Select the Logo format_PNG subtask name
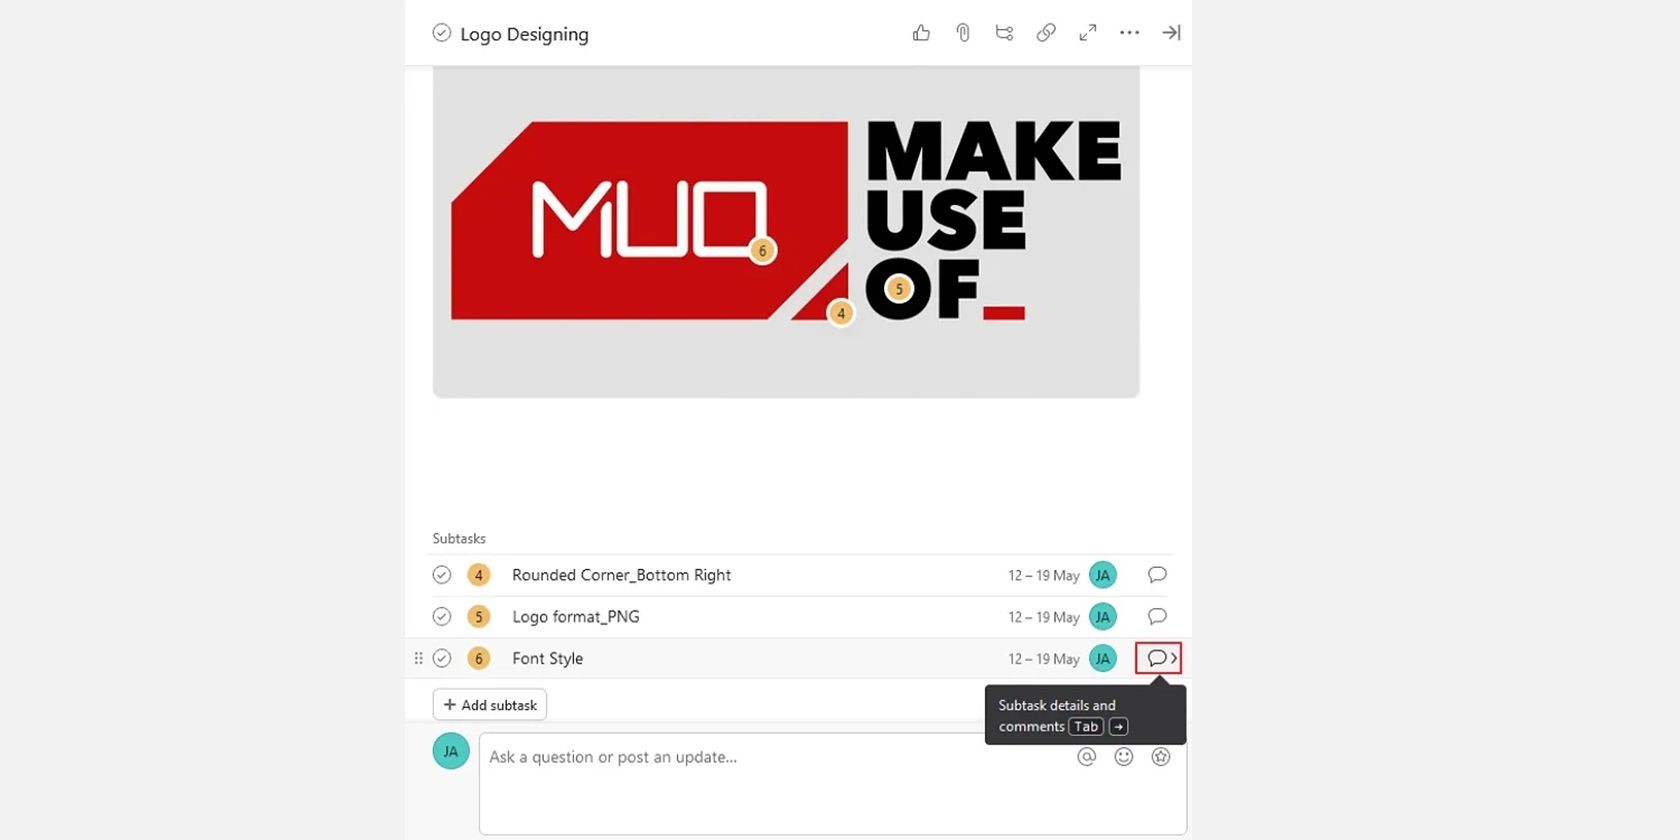Viewport: 1680px width, 840px height. [x=576, y=617]
